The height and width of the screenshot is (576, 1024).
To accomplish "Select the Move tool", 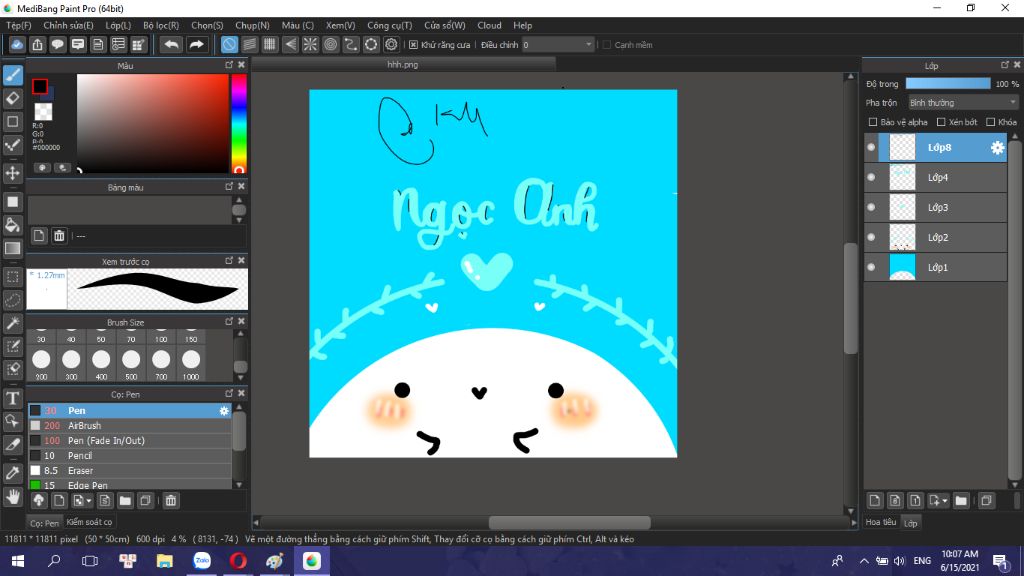I will tap(12, 173).
